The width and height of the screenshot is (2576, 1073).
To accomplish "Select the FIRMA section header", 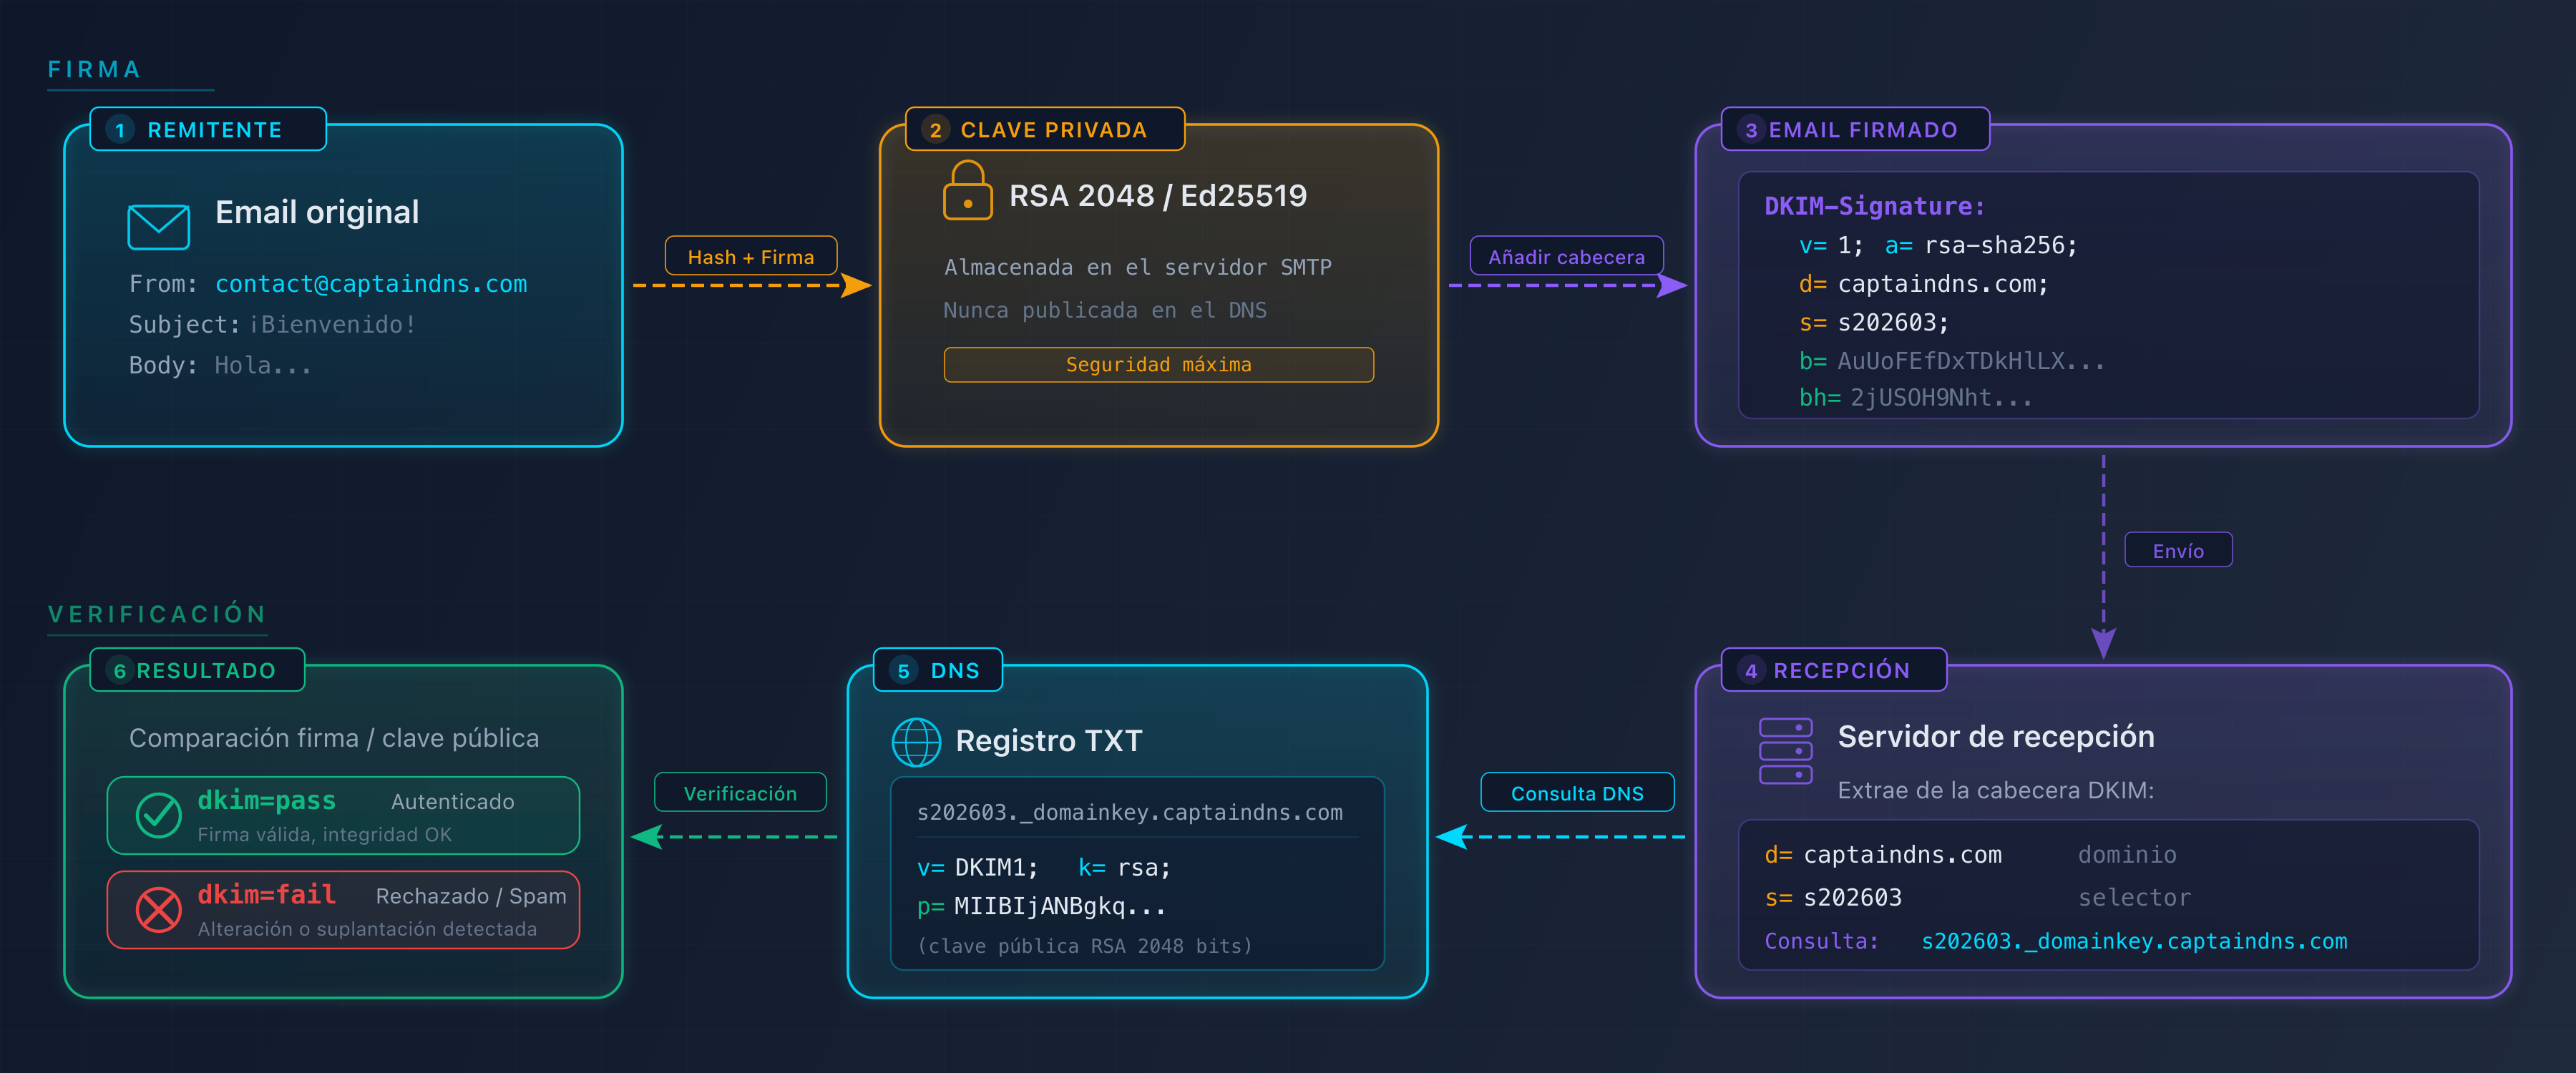I will 93,69.
